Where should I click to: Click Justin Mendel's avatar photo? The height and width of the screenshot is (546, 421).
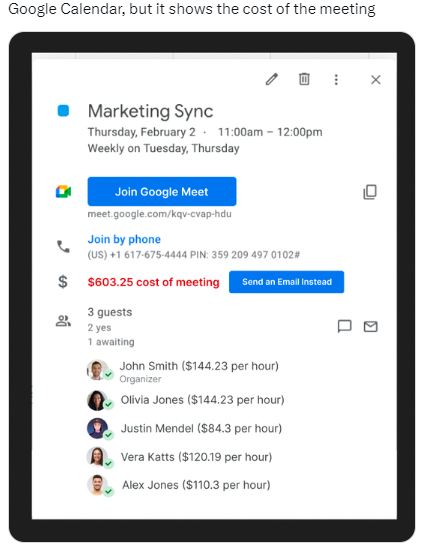point(97,428)
